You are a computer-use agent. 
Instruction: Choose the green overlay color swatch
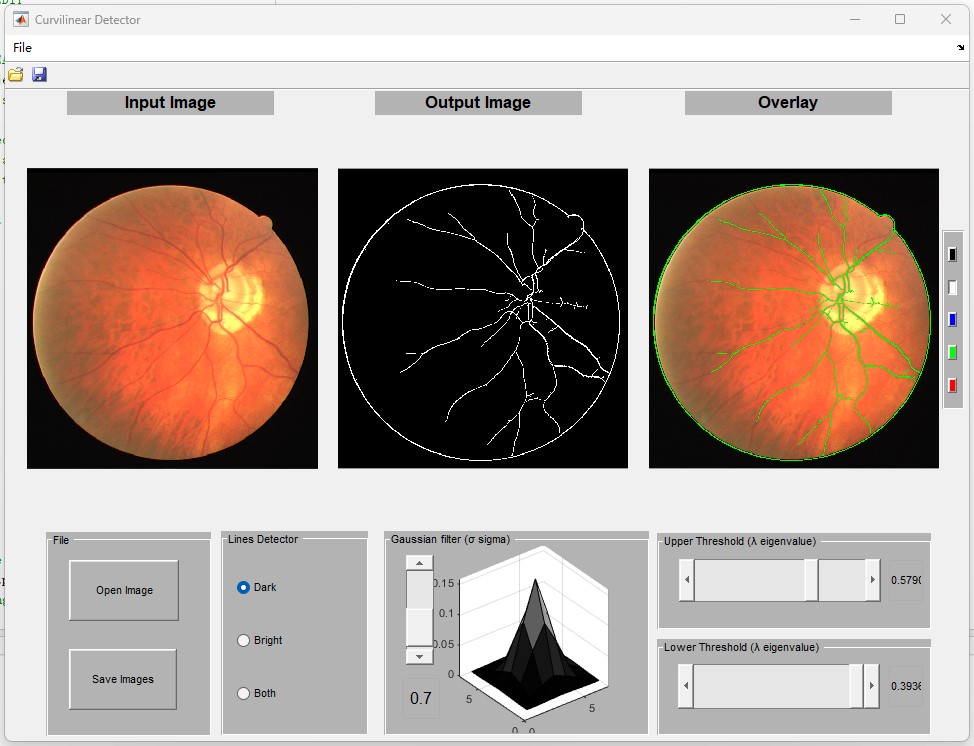[x=952, y=353]
